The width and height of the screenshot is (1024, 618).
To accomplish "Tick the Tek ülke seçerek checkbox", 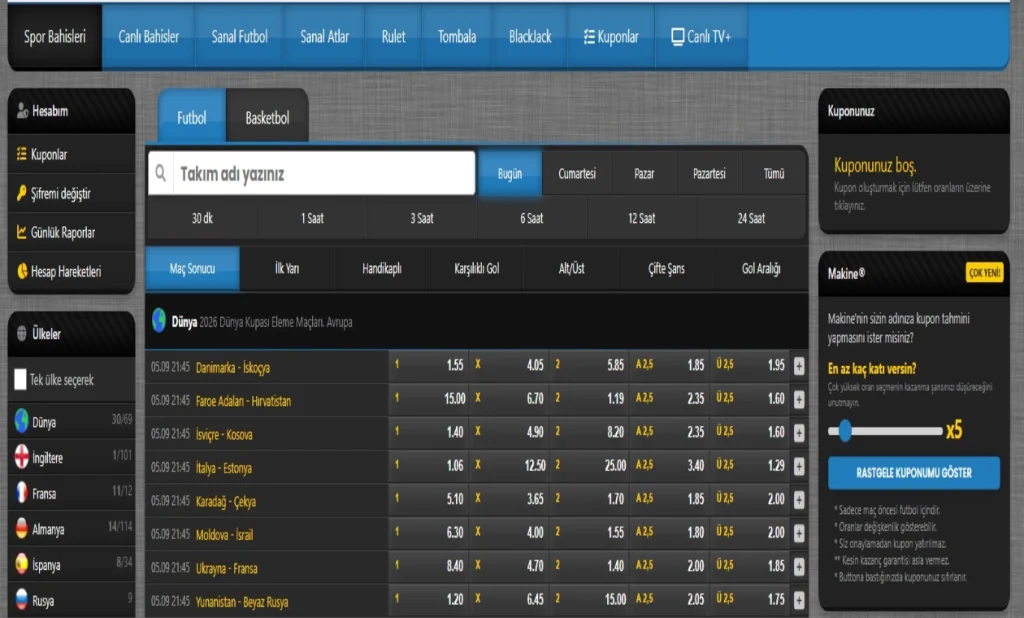I will [21, 380].
